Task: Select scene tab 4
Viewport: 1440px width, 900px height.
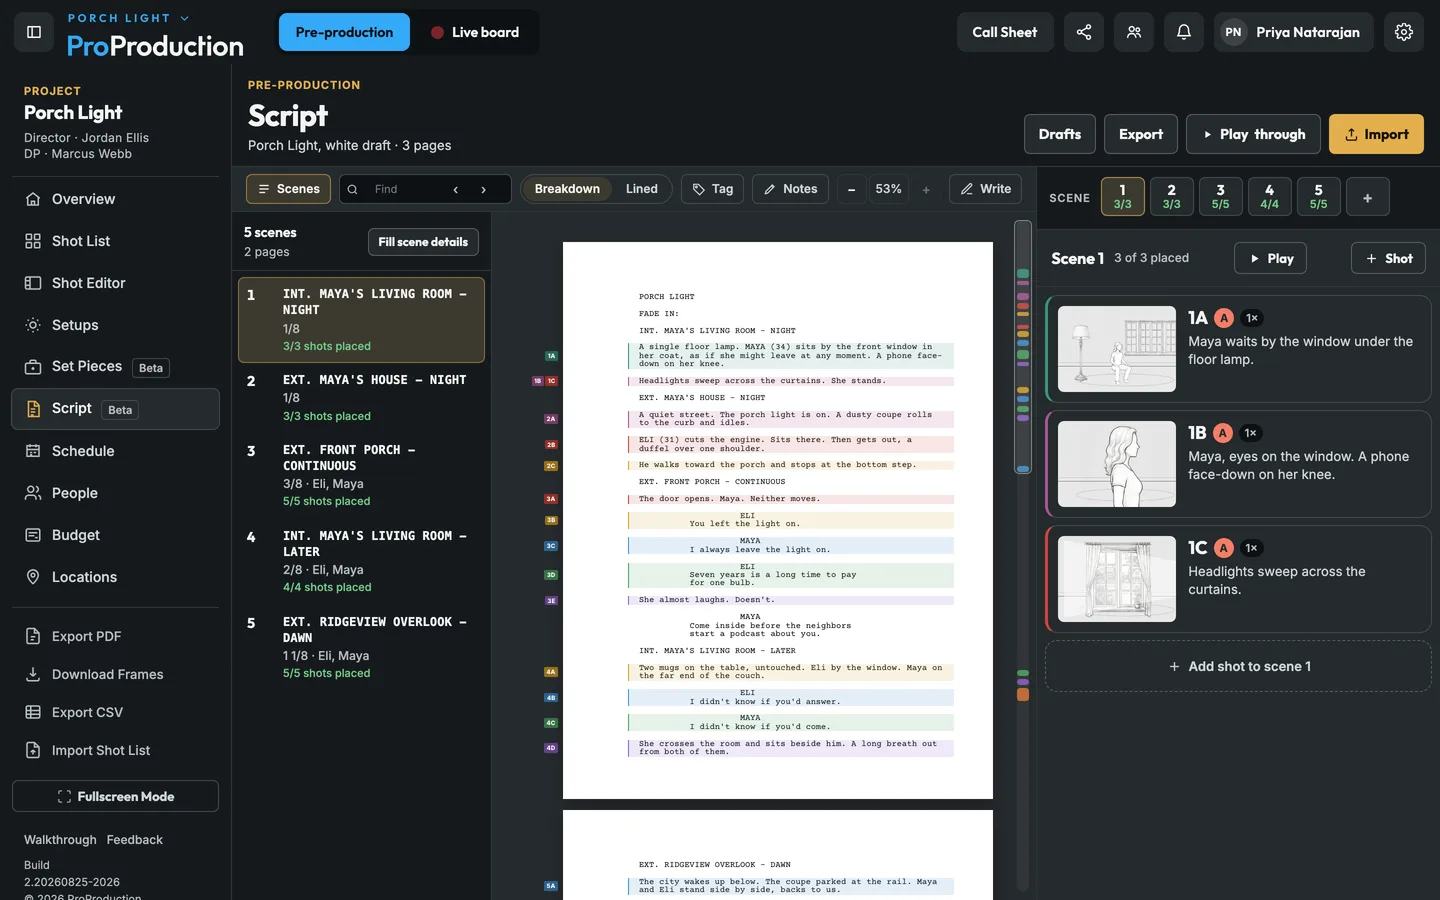Action: (1269, 197)
